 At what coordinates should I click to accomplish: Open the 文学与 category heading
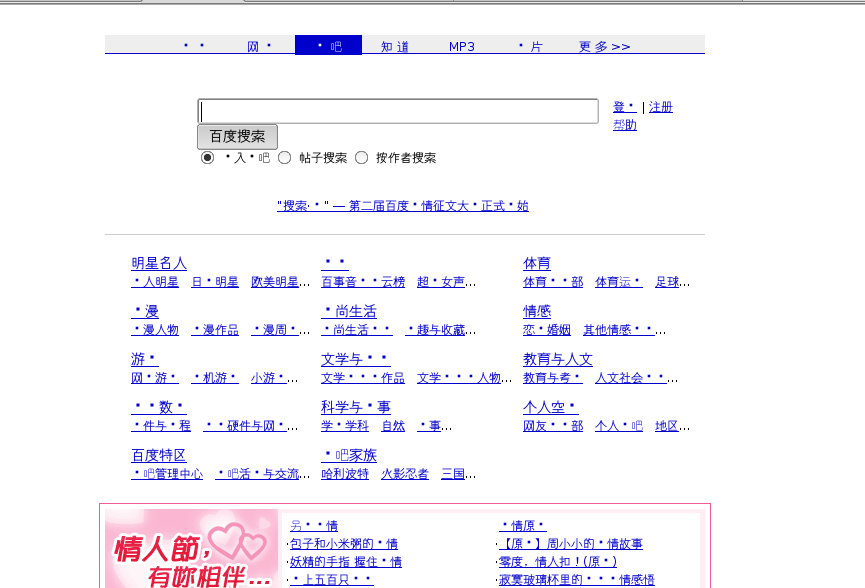[356, 359]
